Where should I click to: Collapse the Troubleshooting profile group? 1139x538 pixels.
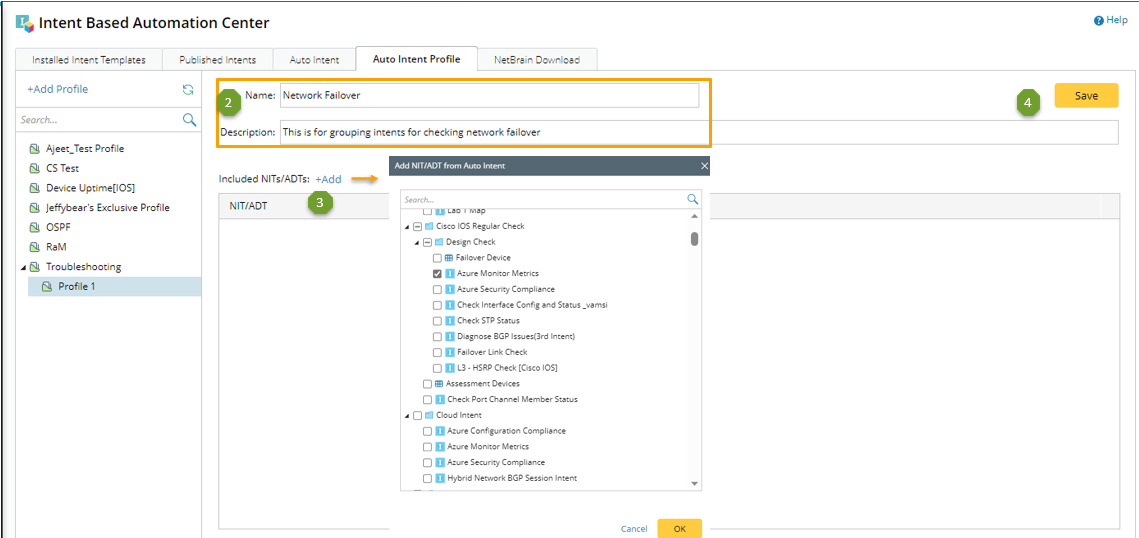(23, 267)
